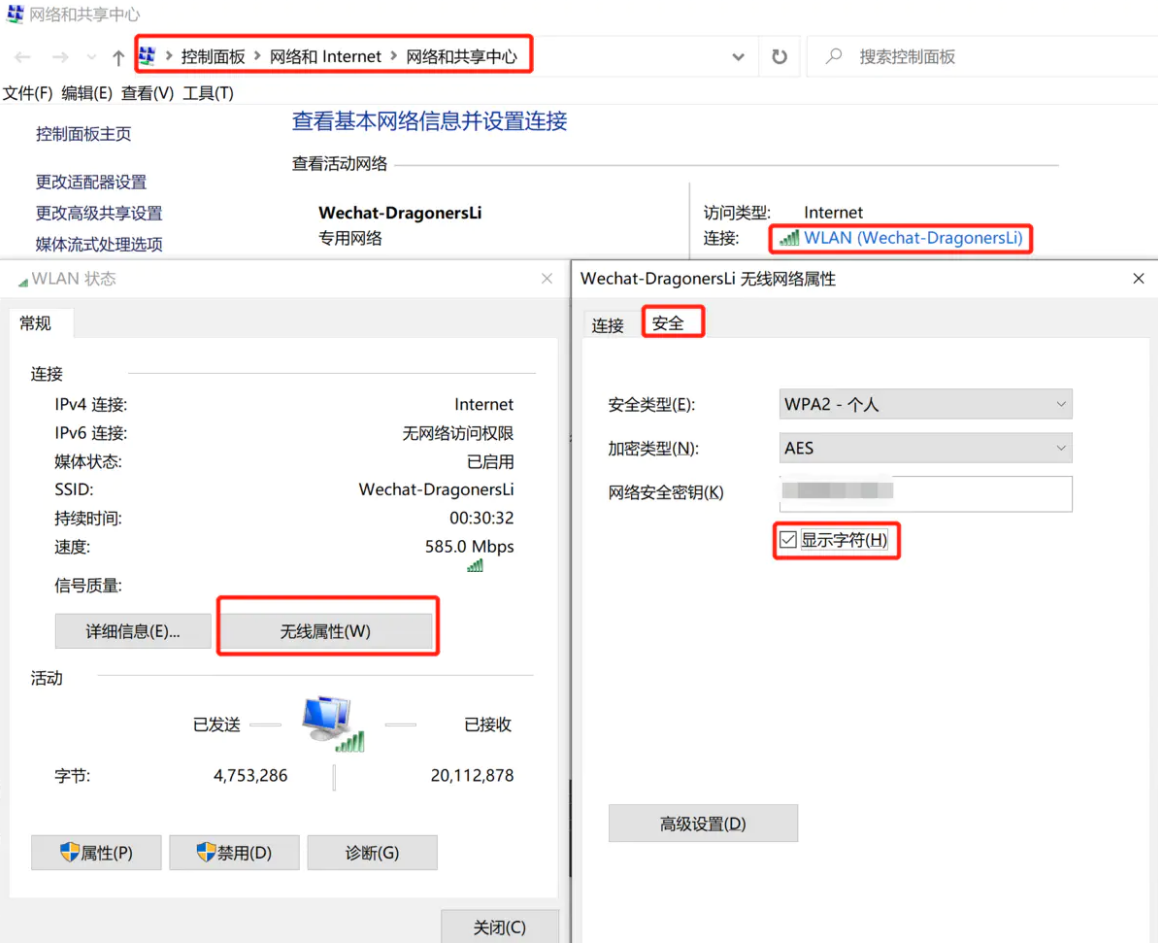Switch to the 连接 tab
This screenshot has height=943, width=1158.
point(607,325)
